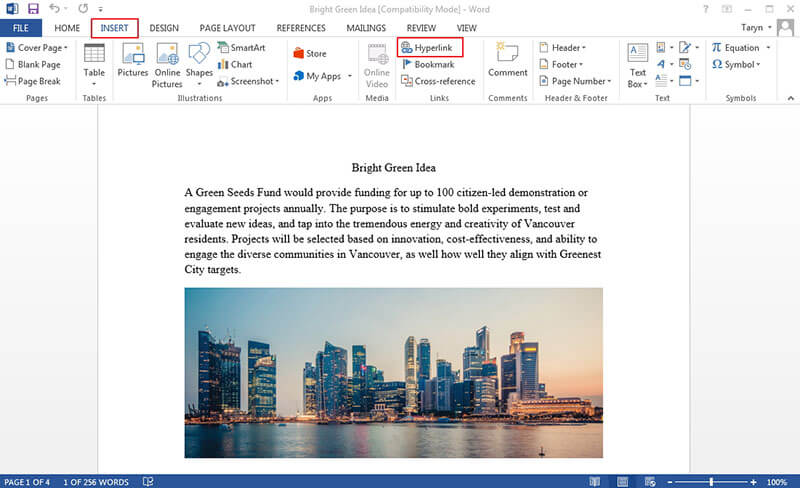The height and width of the screenshot is (488, 800).
Task: Switch to the HOME tab
Action: coord(67,28)
